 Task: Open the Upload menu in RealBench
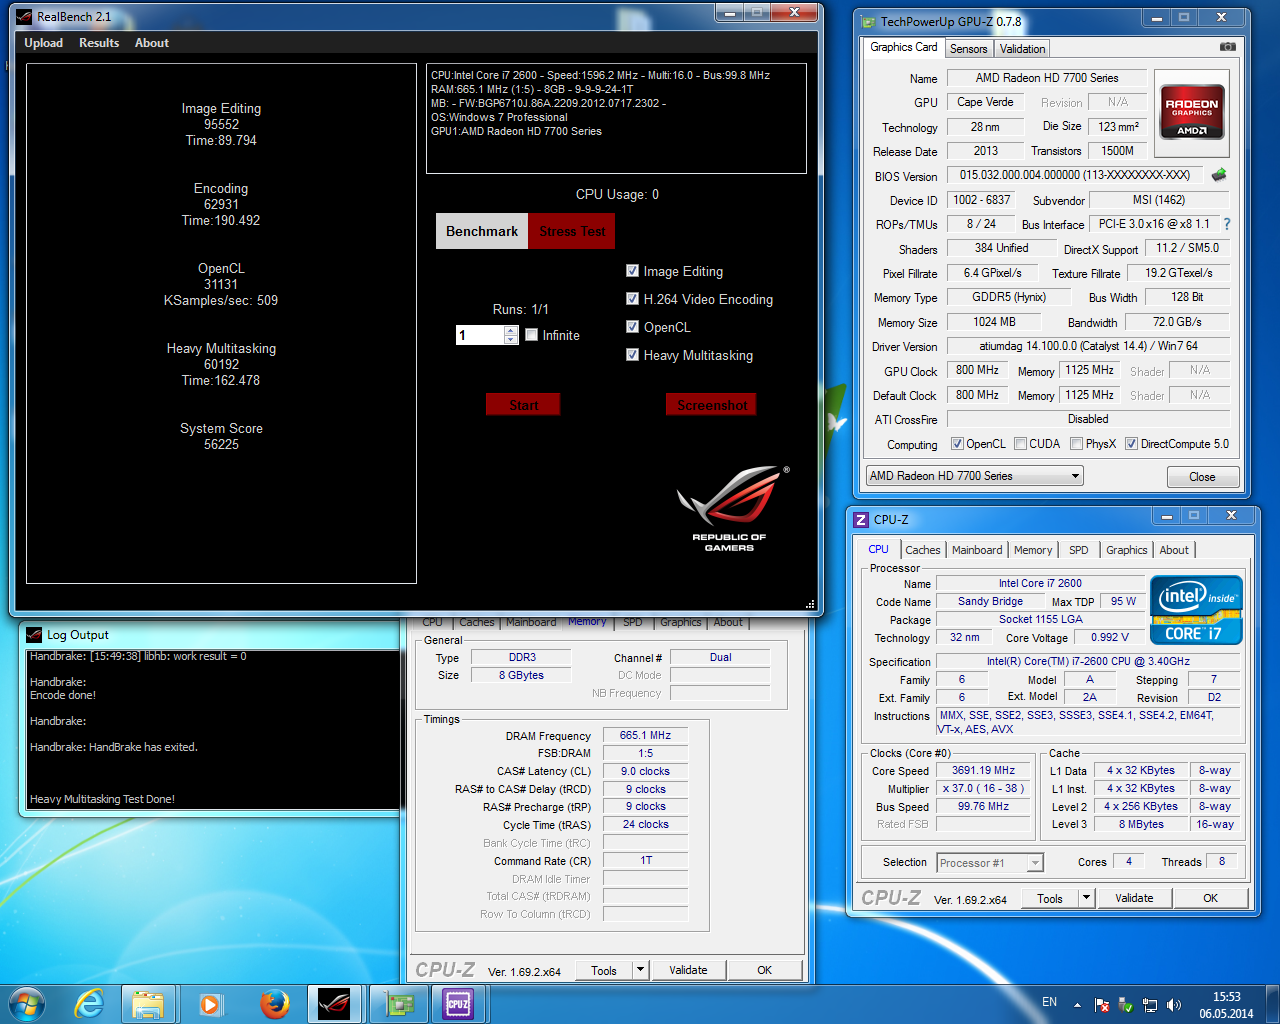coord(44,43)
